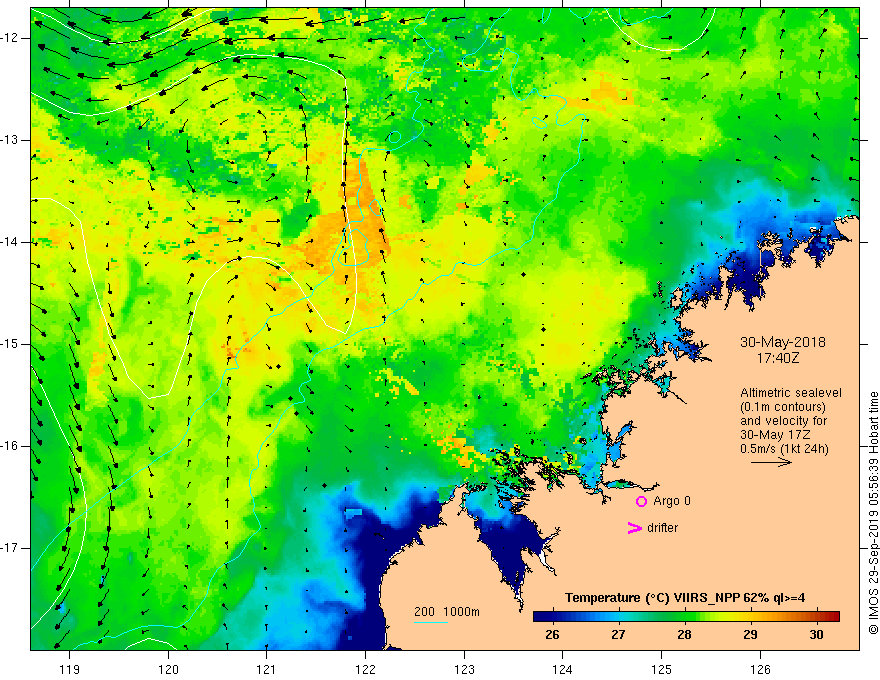Click the "200 1000m" isobath label
Image resolution: width=880 pixels, height=680 pixels.
447,612
